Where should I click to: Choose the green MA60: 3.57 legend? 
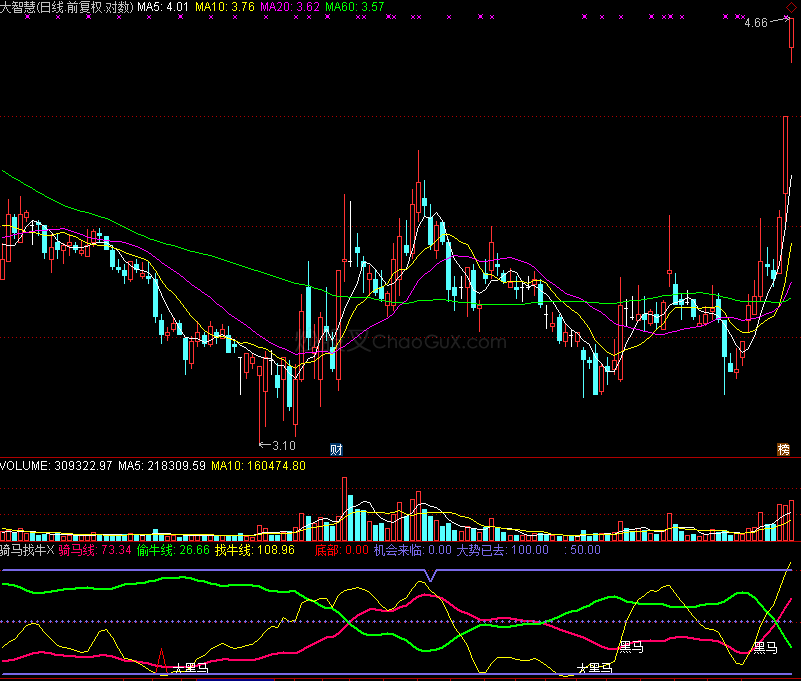point(355,7)
